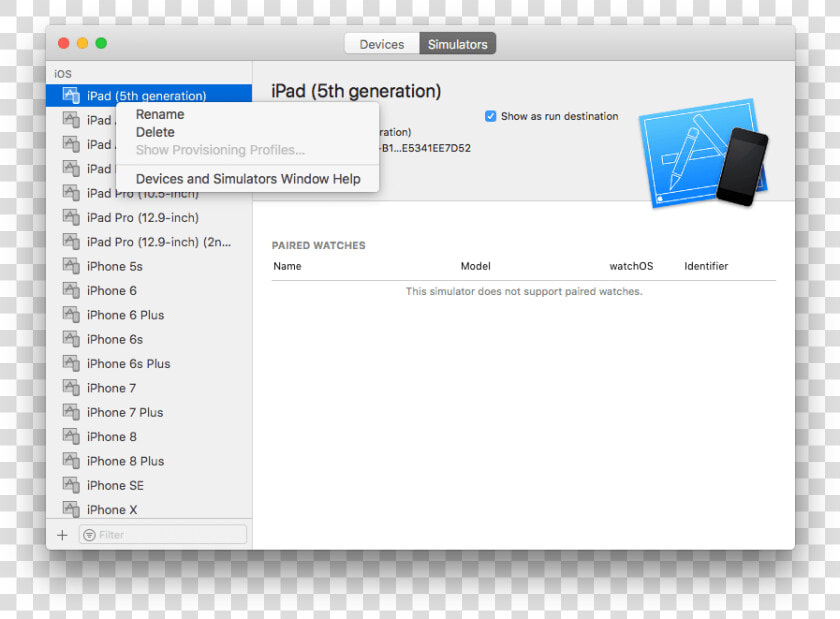This screenshot has height=619, width=840.
Task: Click the Name column header
Action: click(287, 266)
